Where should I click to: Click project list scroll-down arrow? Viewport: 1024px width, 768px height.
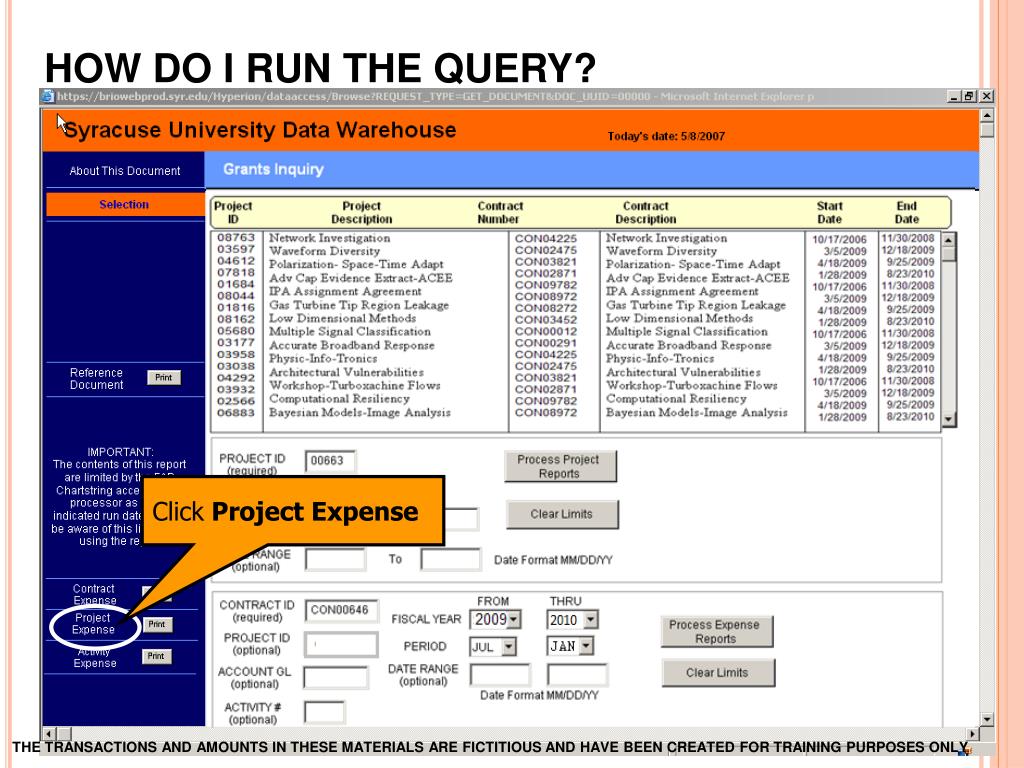[949, 419]
